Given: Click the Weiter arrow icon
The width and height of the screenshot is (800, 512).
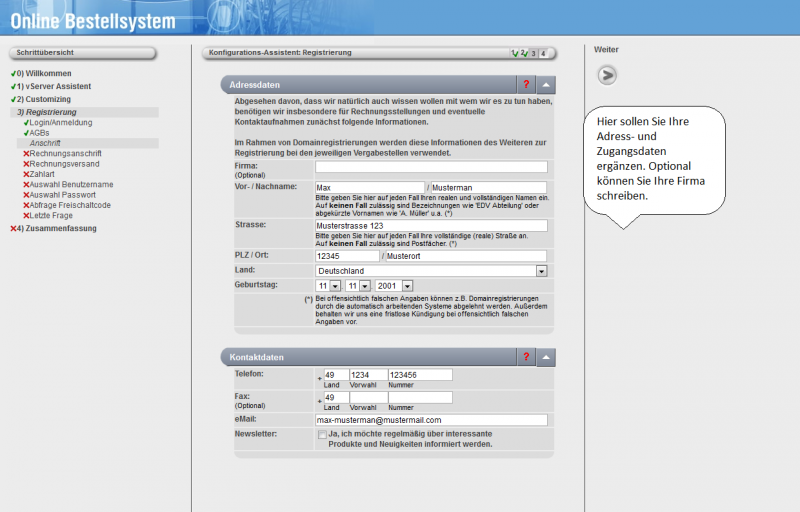Looking at the screenshot, I should (x=607, y=75).
